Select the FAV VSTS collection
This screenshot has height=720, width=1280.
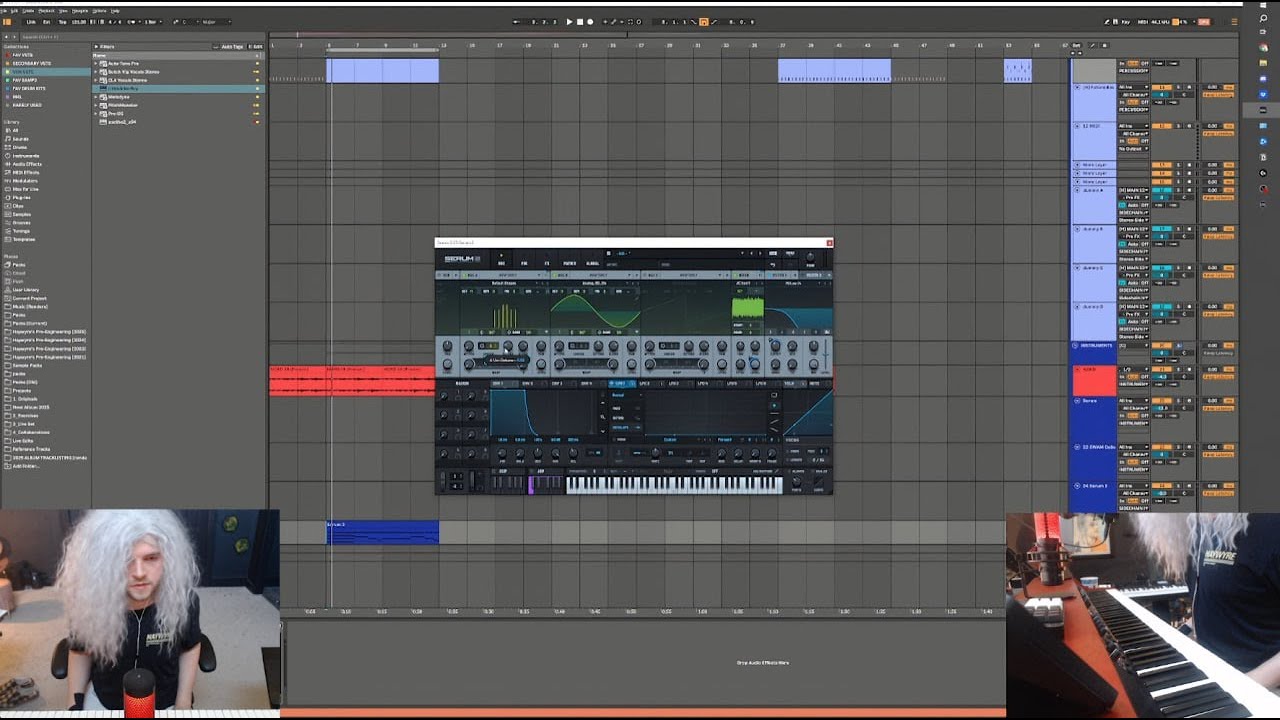[22, 55]
